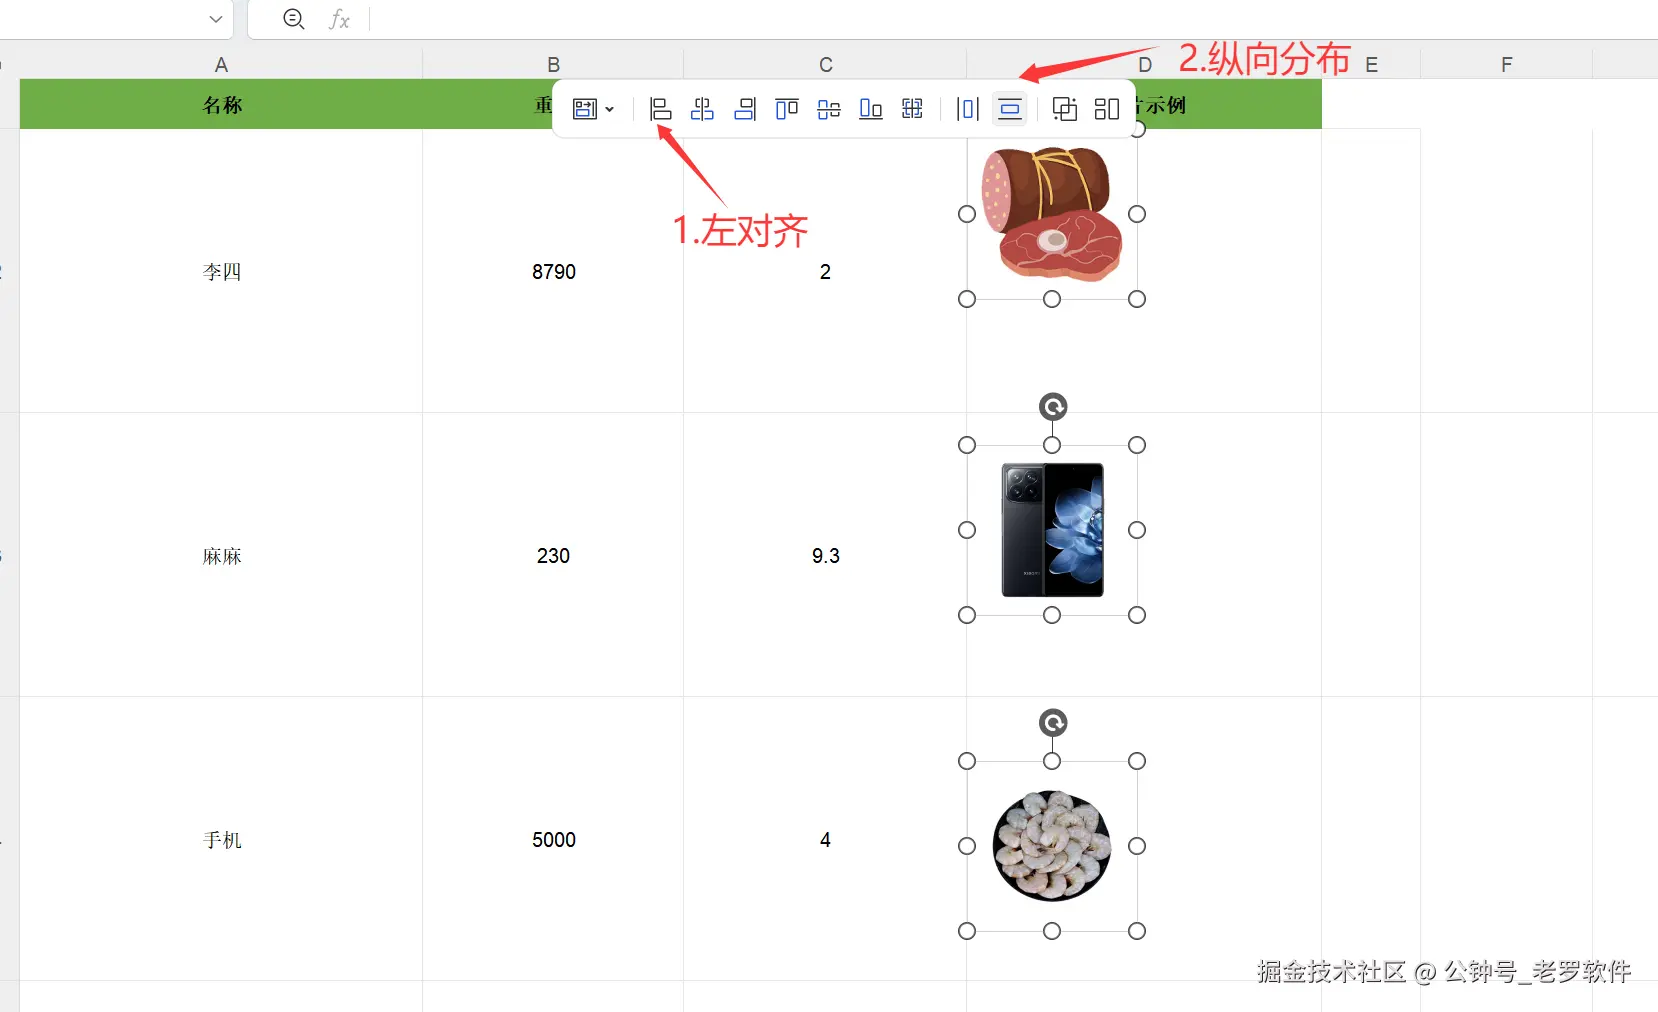Click the align left icon
This screenshot has height=1012, width=1658.
coord(660,109)
